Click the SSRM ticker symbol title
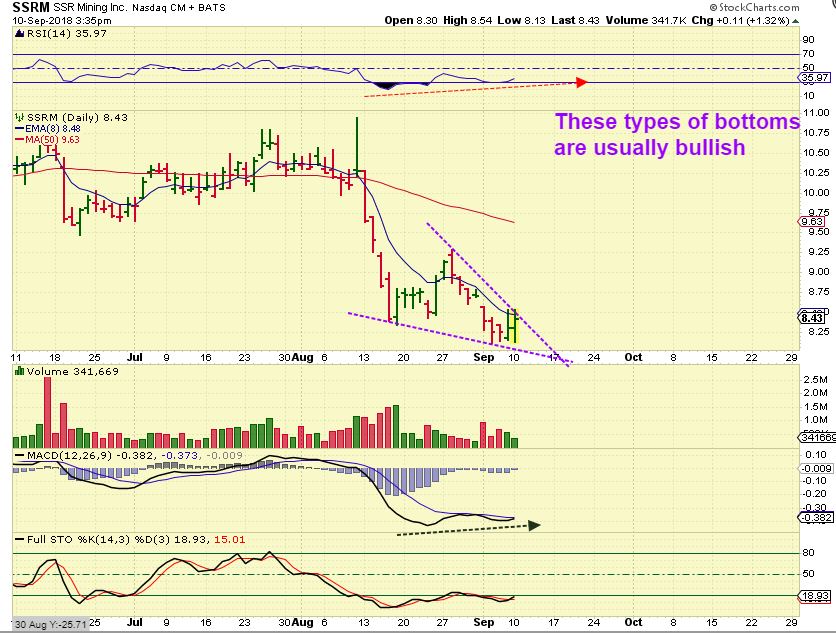The height and width of the screenshot is (633, 836). click(31, 7)
